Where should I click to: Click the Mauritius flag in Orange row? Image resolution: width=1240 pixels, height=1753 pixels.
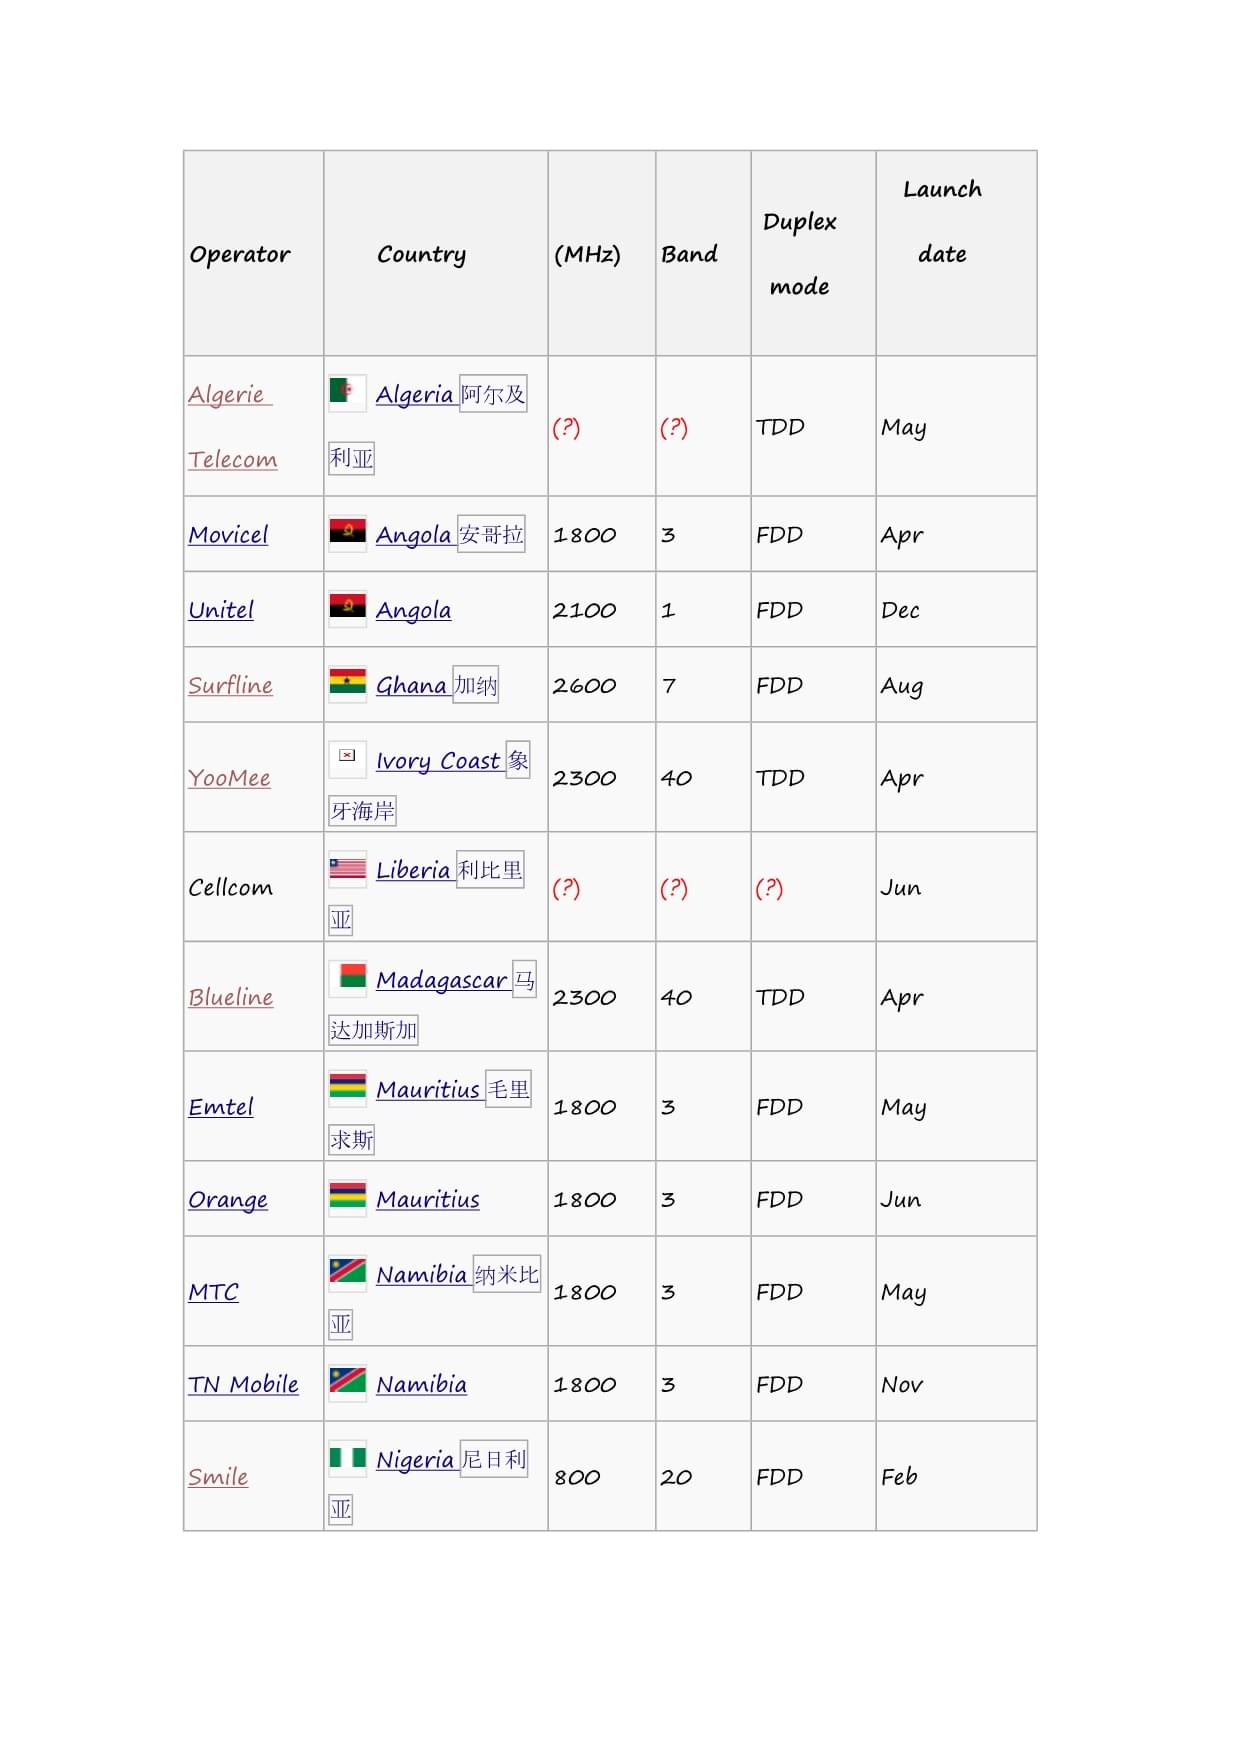347,1195
